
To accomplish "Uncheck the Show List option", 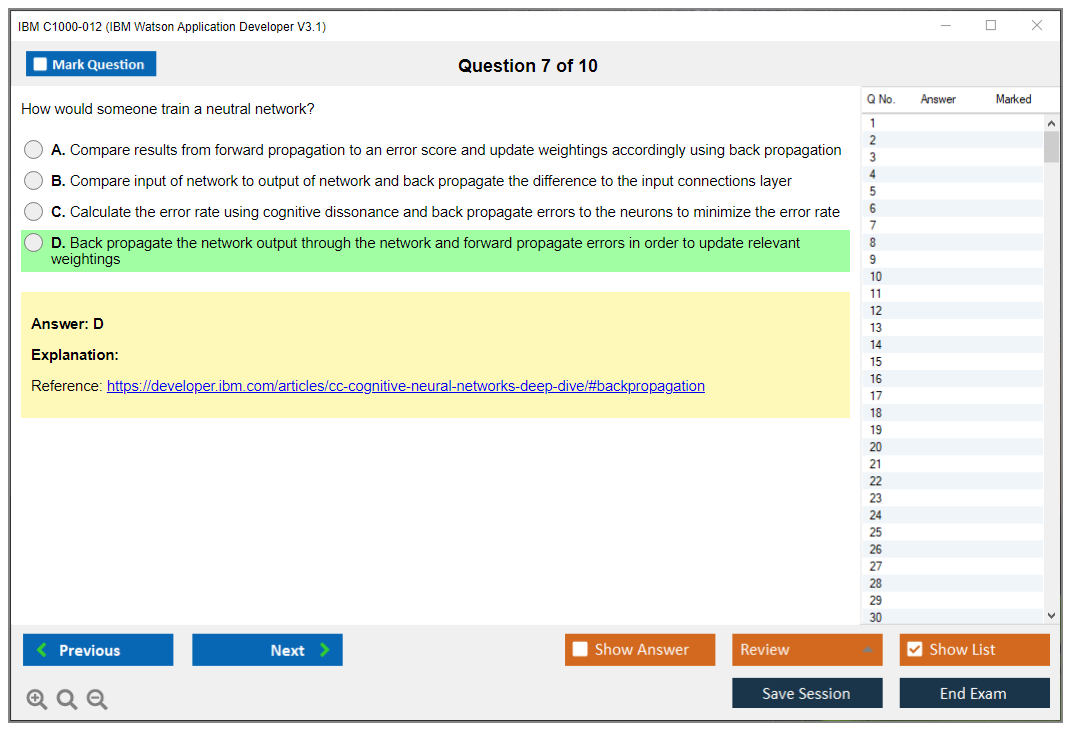I will (x=914, y=650).
